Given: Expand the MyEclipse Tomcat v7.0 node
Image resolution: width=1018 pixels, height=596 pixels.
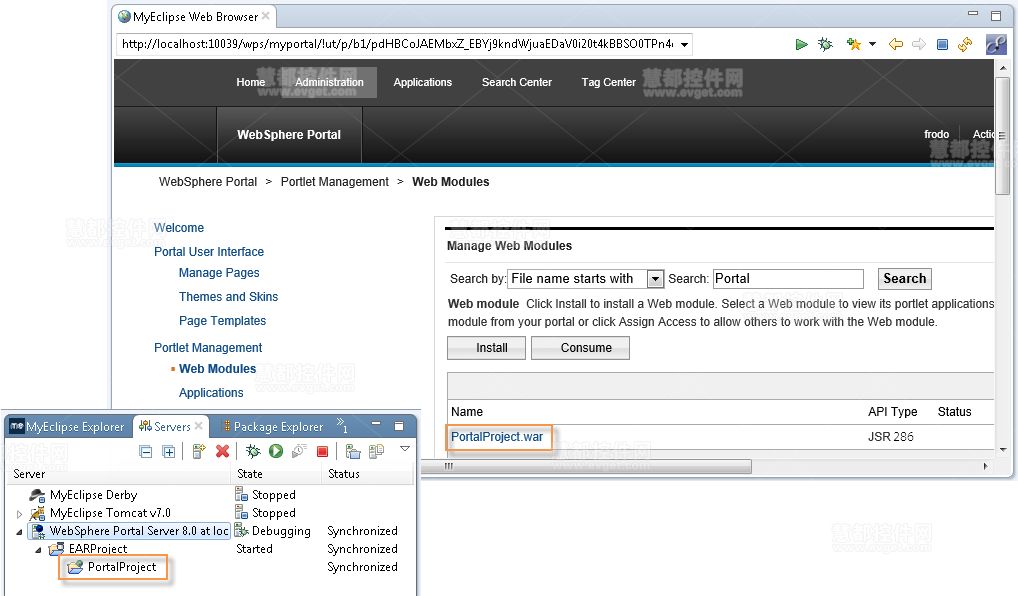Looking at the screenshot, I should [x=19, y=514].
